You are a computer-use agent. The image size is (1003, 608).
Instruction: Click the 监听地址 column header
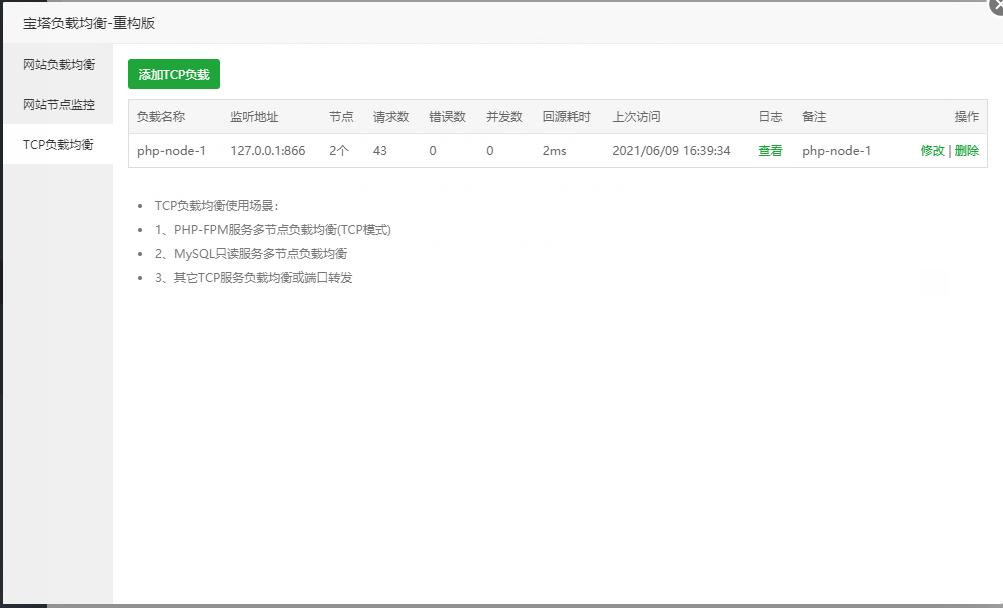(x=255, y=117)
